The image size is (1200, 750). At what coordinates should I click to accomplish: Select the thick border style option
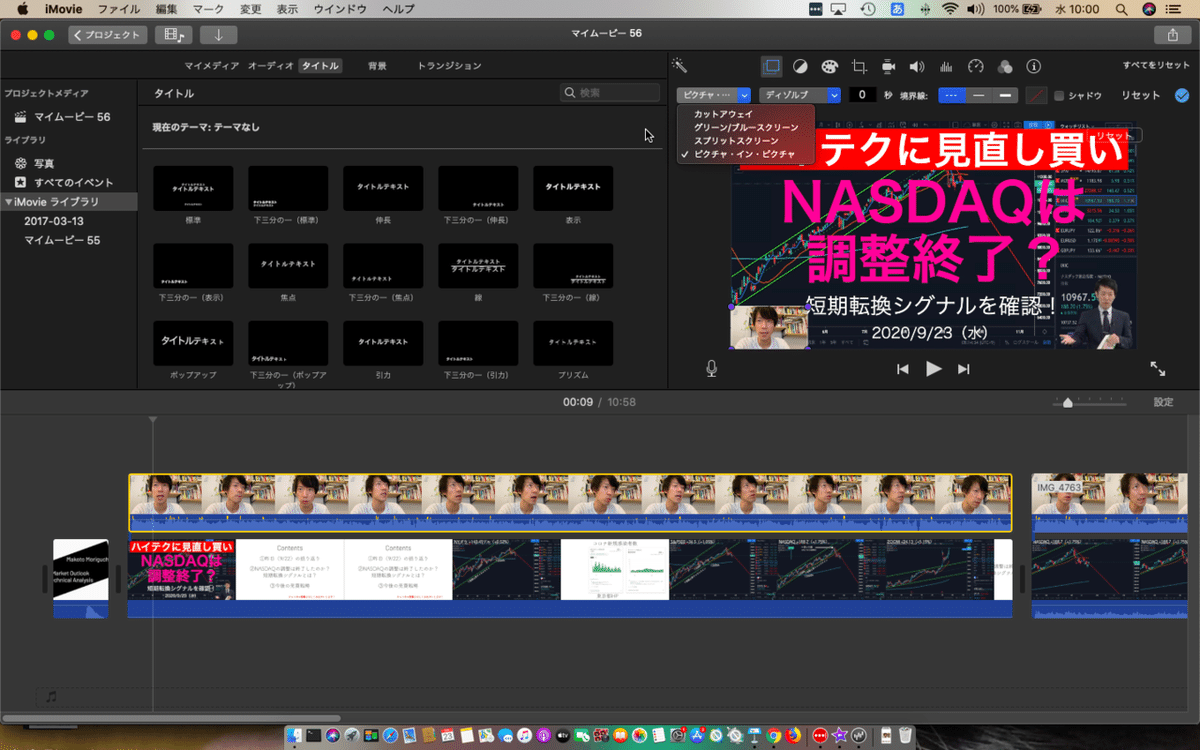(1005, 95)
